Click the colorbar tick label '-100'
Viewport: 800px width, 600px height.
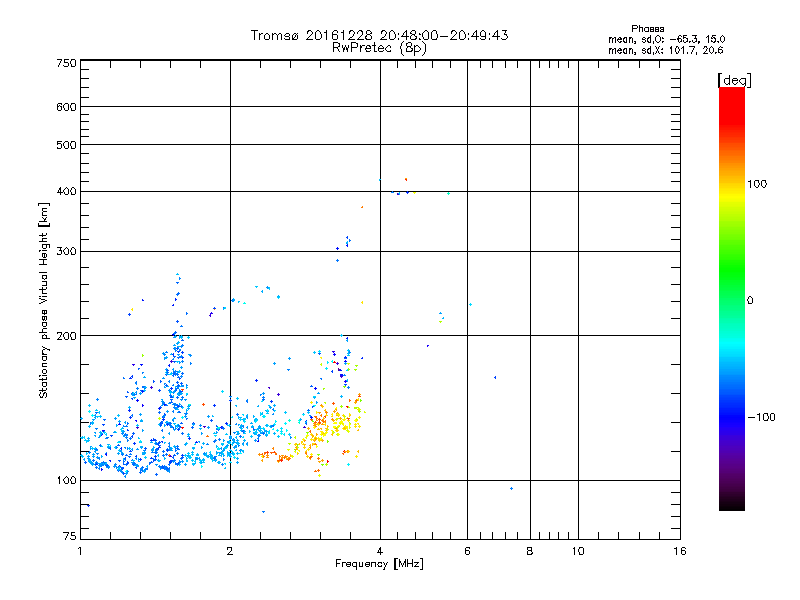761,417
